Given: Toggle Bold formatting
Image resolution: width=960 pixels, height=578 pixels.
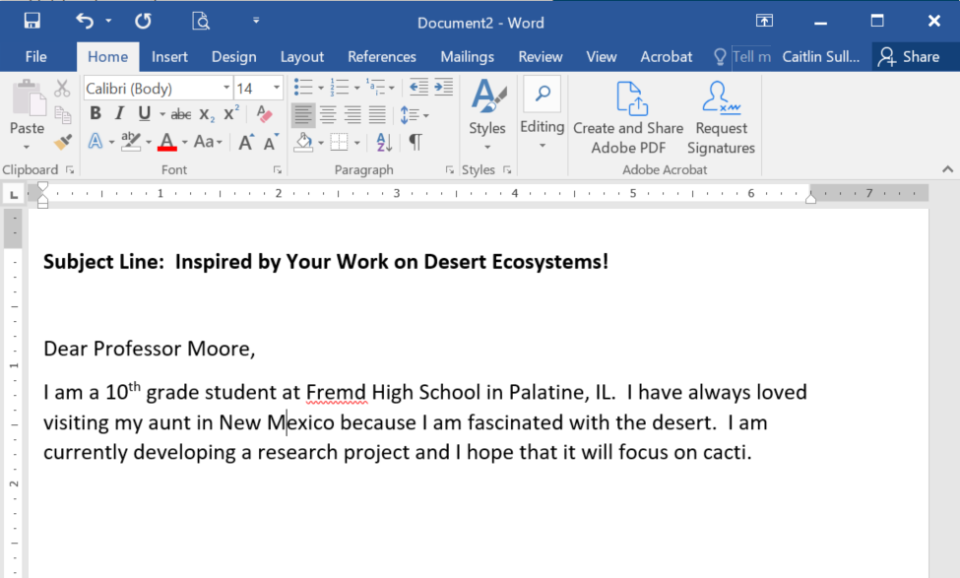Looking at the screenshot, I should (x=96, y=114).
